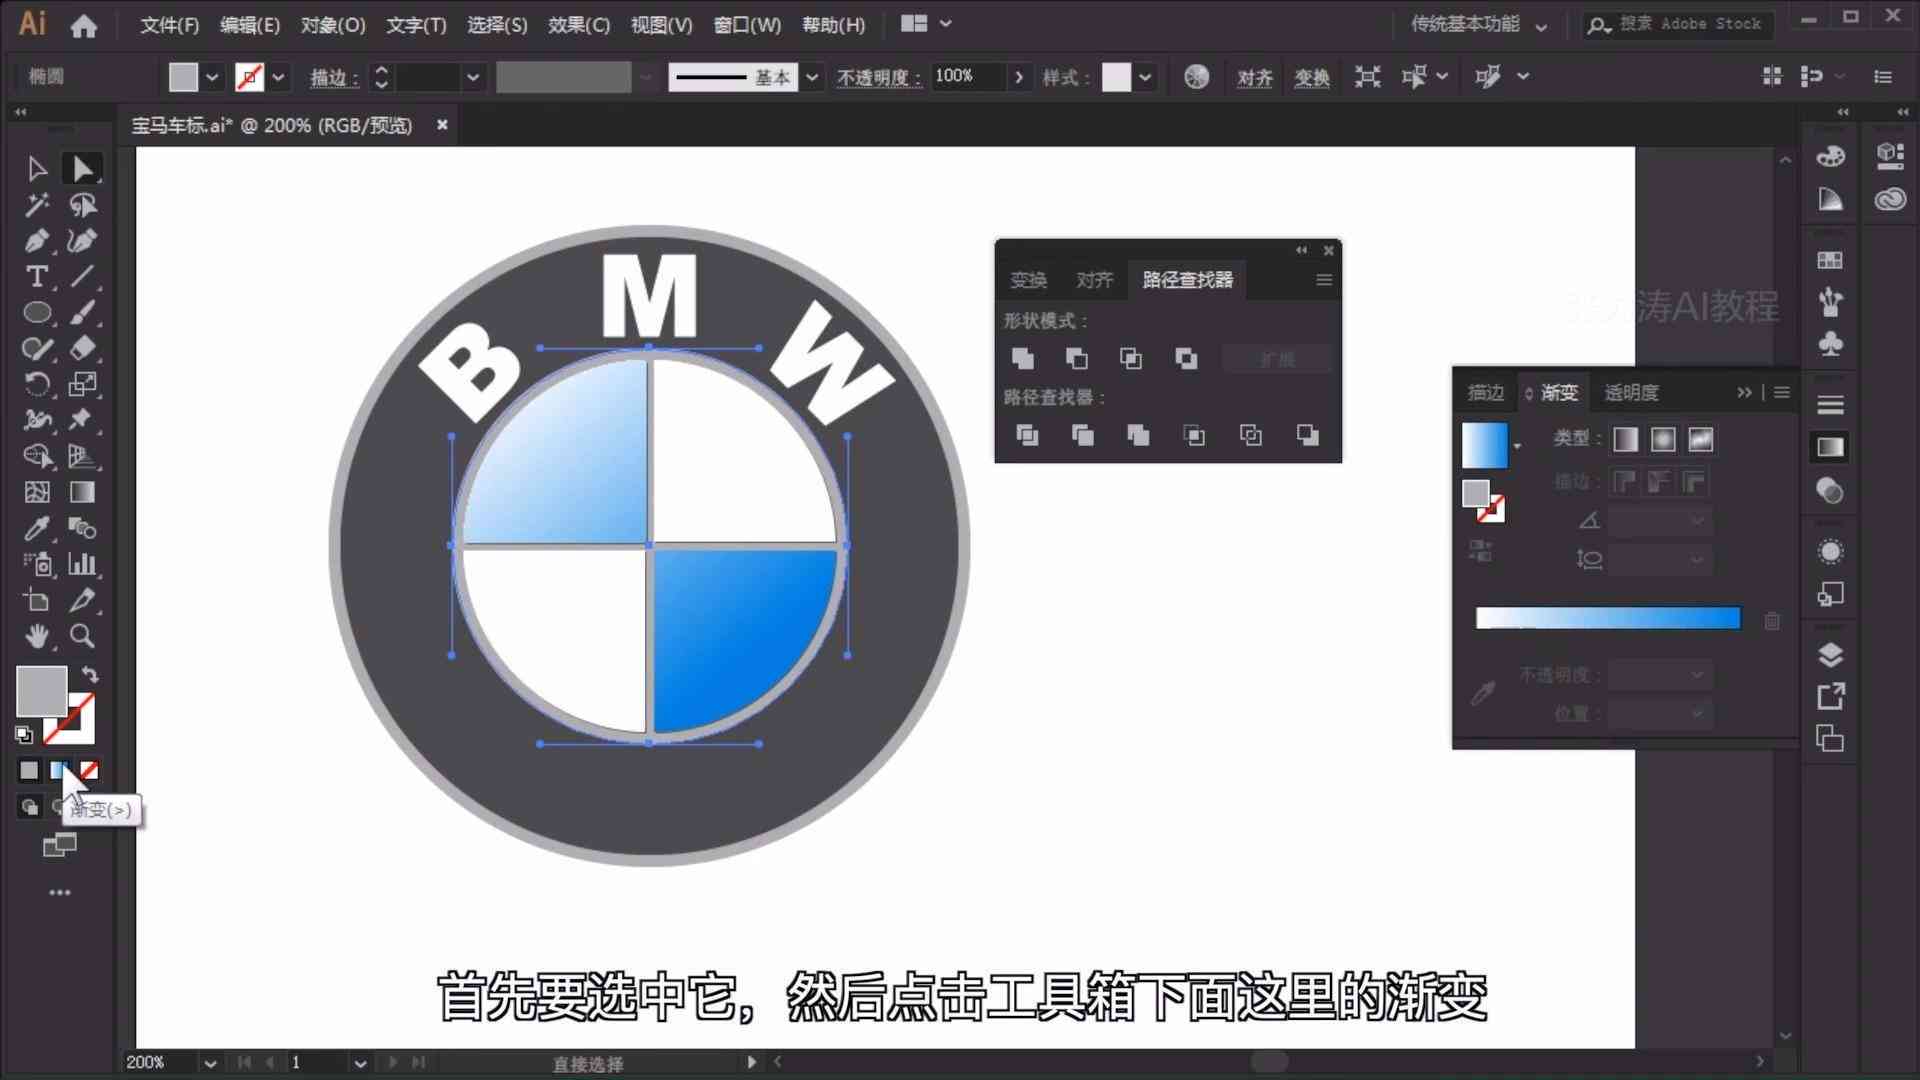Screen dimensions: 1920x1080
Task: Select the Curvature tool
Action: pos(82,241)
